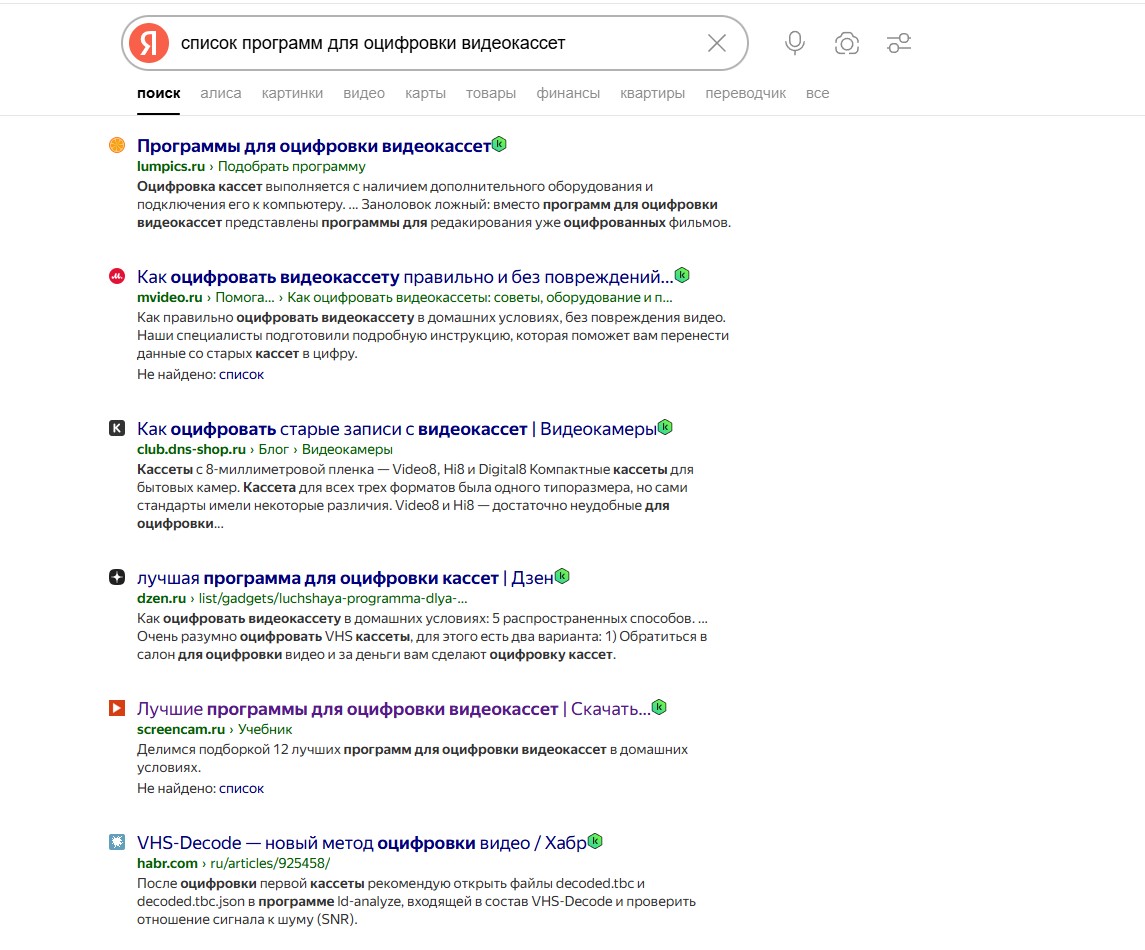
Task: Open breadcrumb Как оцифровать видеокассеты: советы
Action: coord(480,297)
